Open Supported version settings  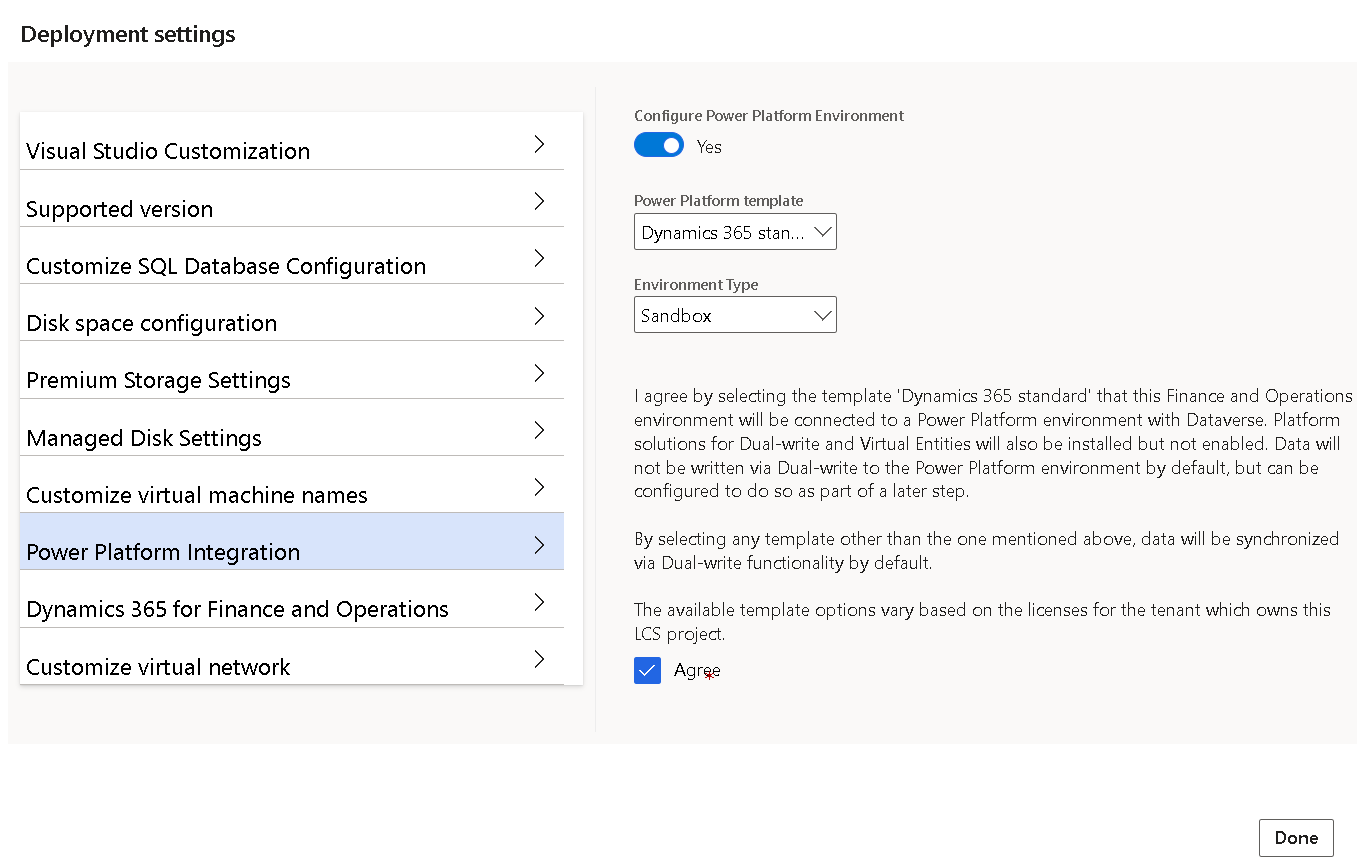point(291,199)
